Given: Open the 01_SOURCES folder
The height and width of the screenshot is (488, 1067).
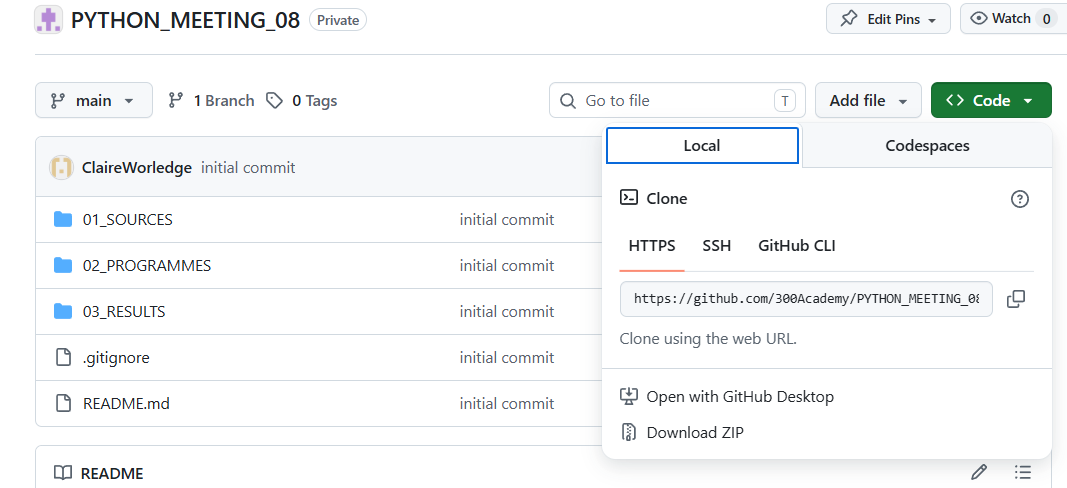Looking at the screenshot, I should [x=127, y=219].
